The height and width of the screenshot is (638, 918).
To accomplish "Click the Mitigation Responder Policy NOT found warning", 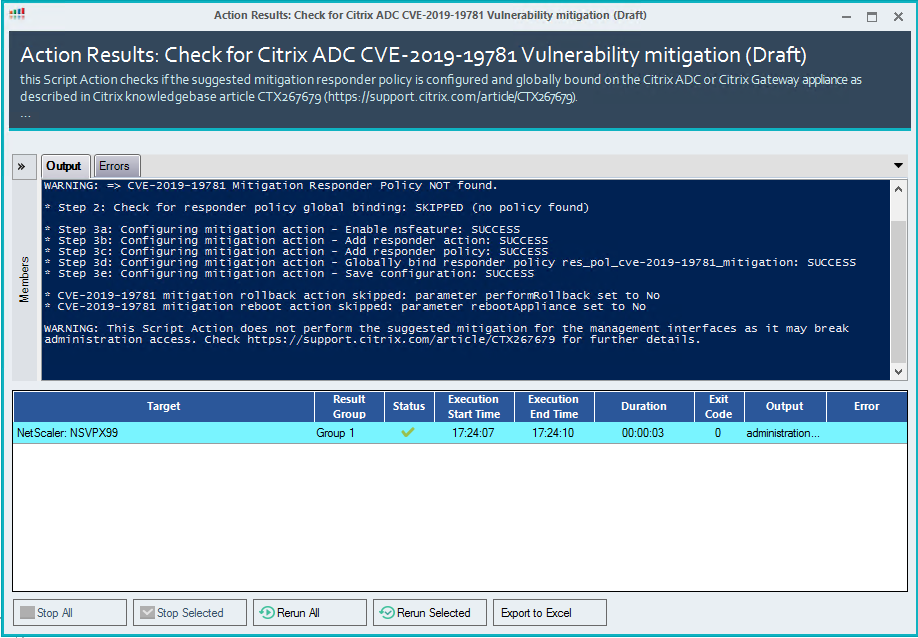I will pos(270,186).
